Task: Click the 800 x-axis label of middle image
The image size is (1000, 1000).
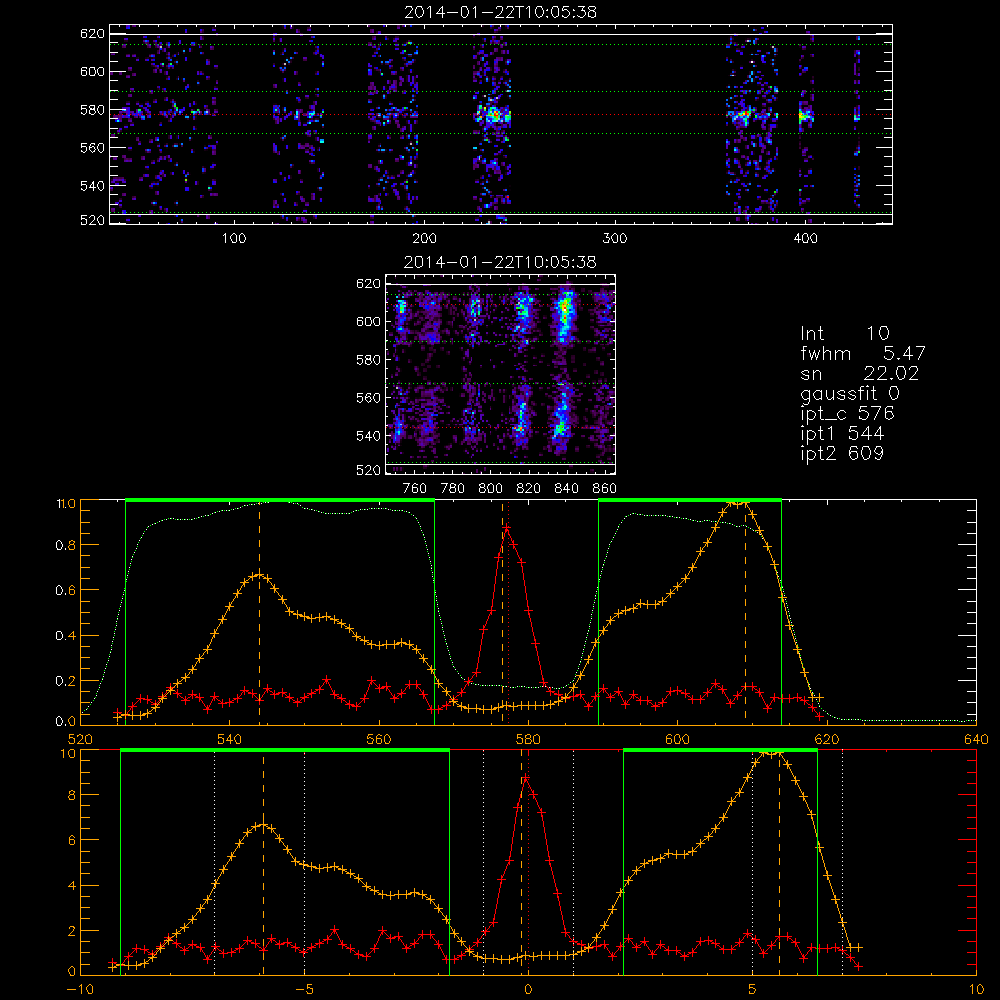Action: pyautogui.click(x=490, y=489)
